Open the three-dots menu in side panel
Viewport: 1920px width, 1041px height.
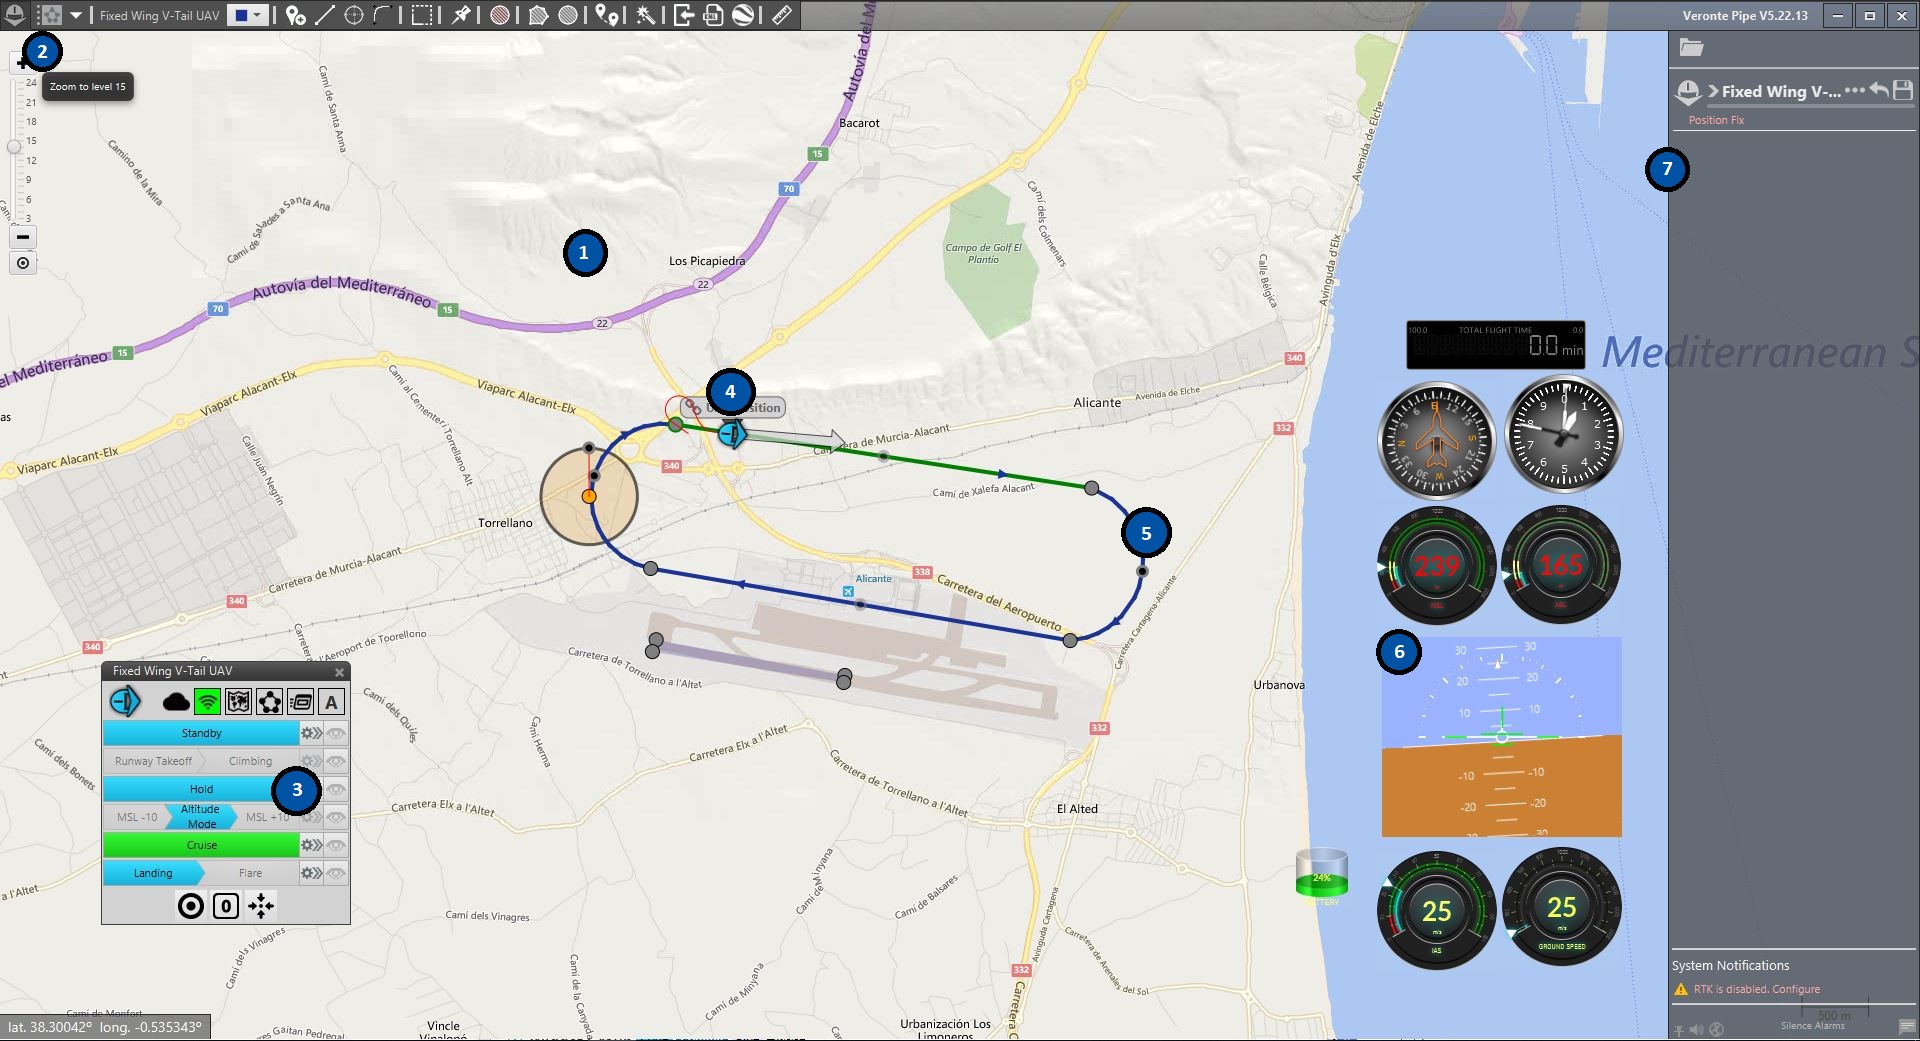tap(1854, 90)
